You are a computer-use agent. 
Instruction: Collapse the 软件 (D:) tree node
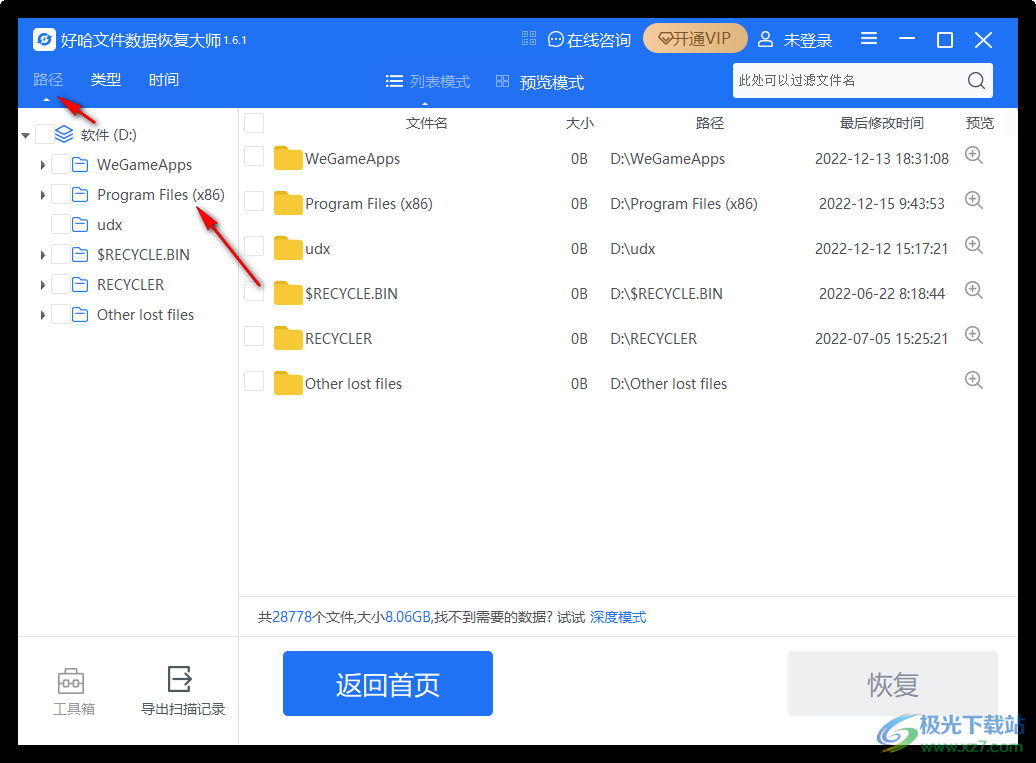pyautogui.click(x=25, y=135)
